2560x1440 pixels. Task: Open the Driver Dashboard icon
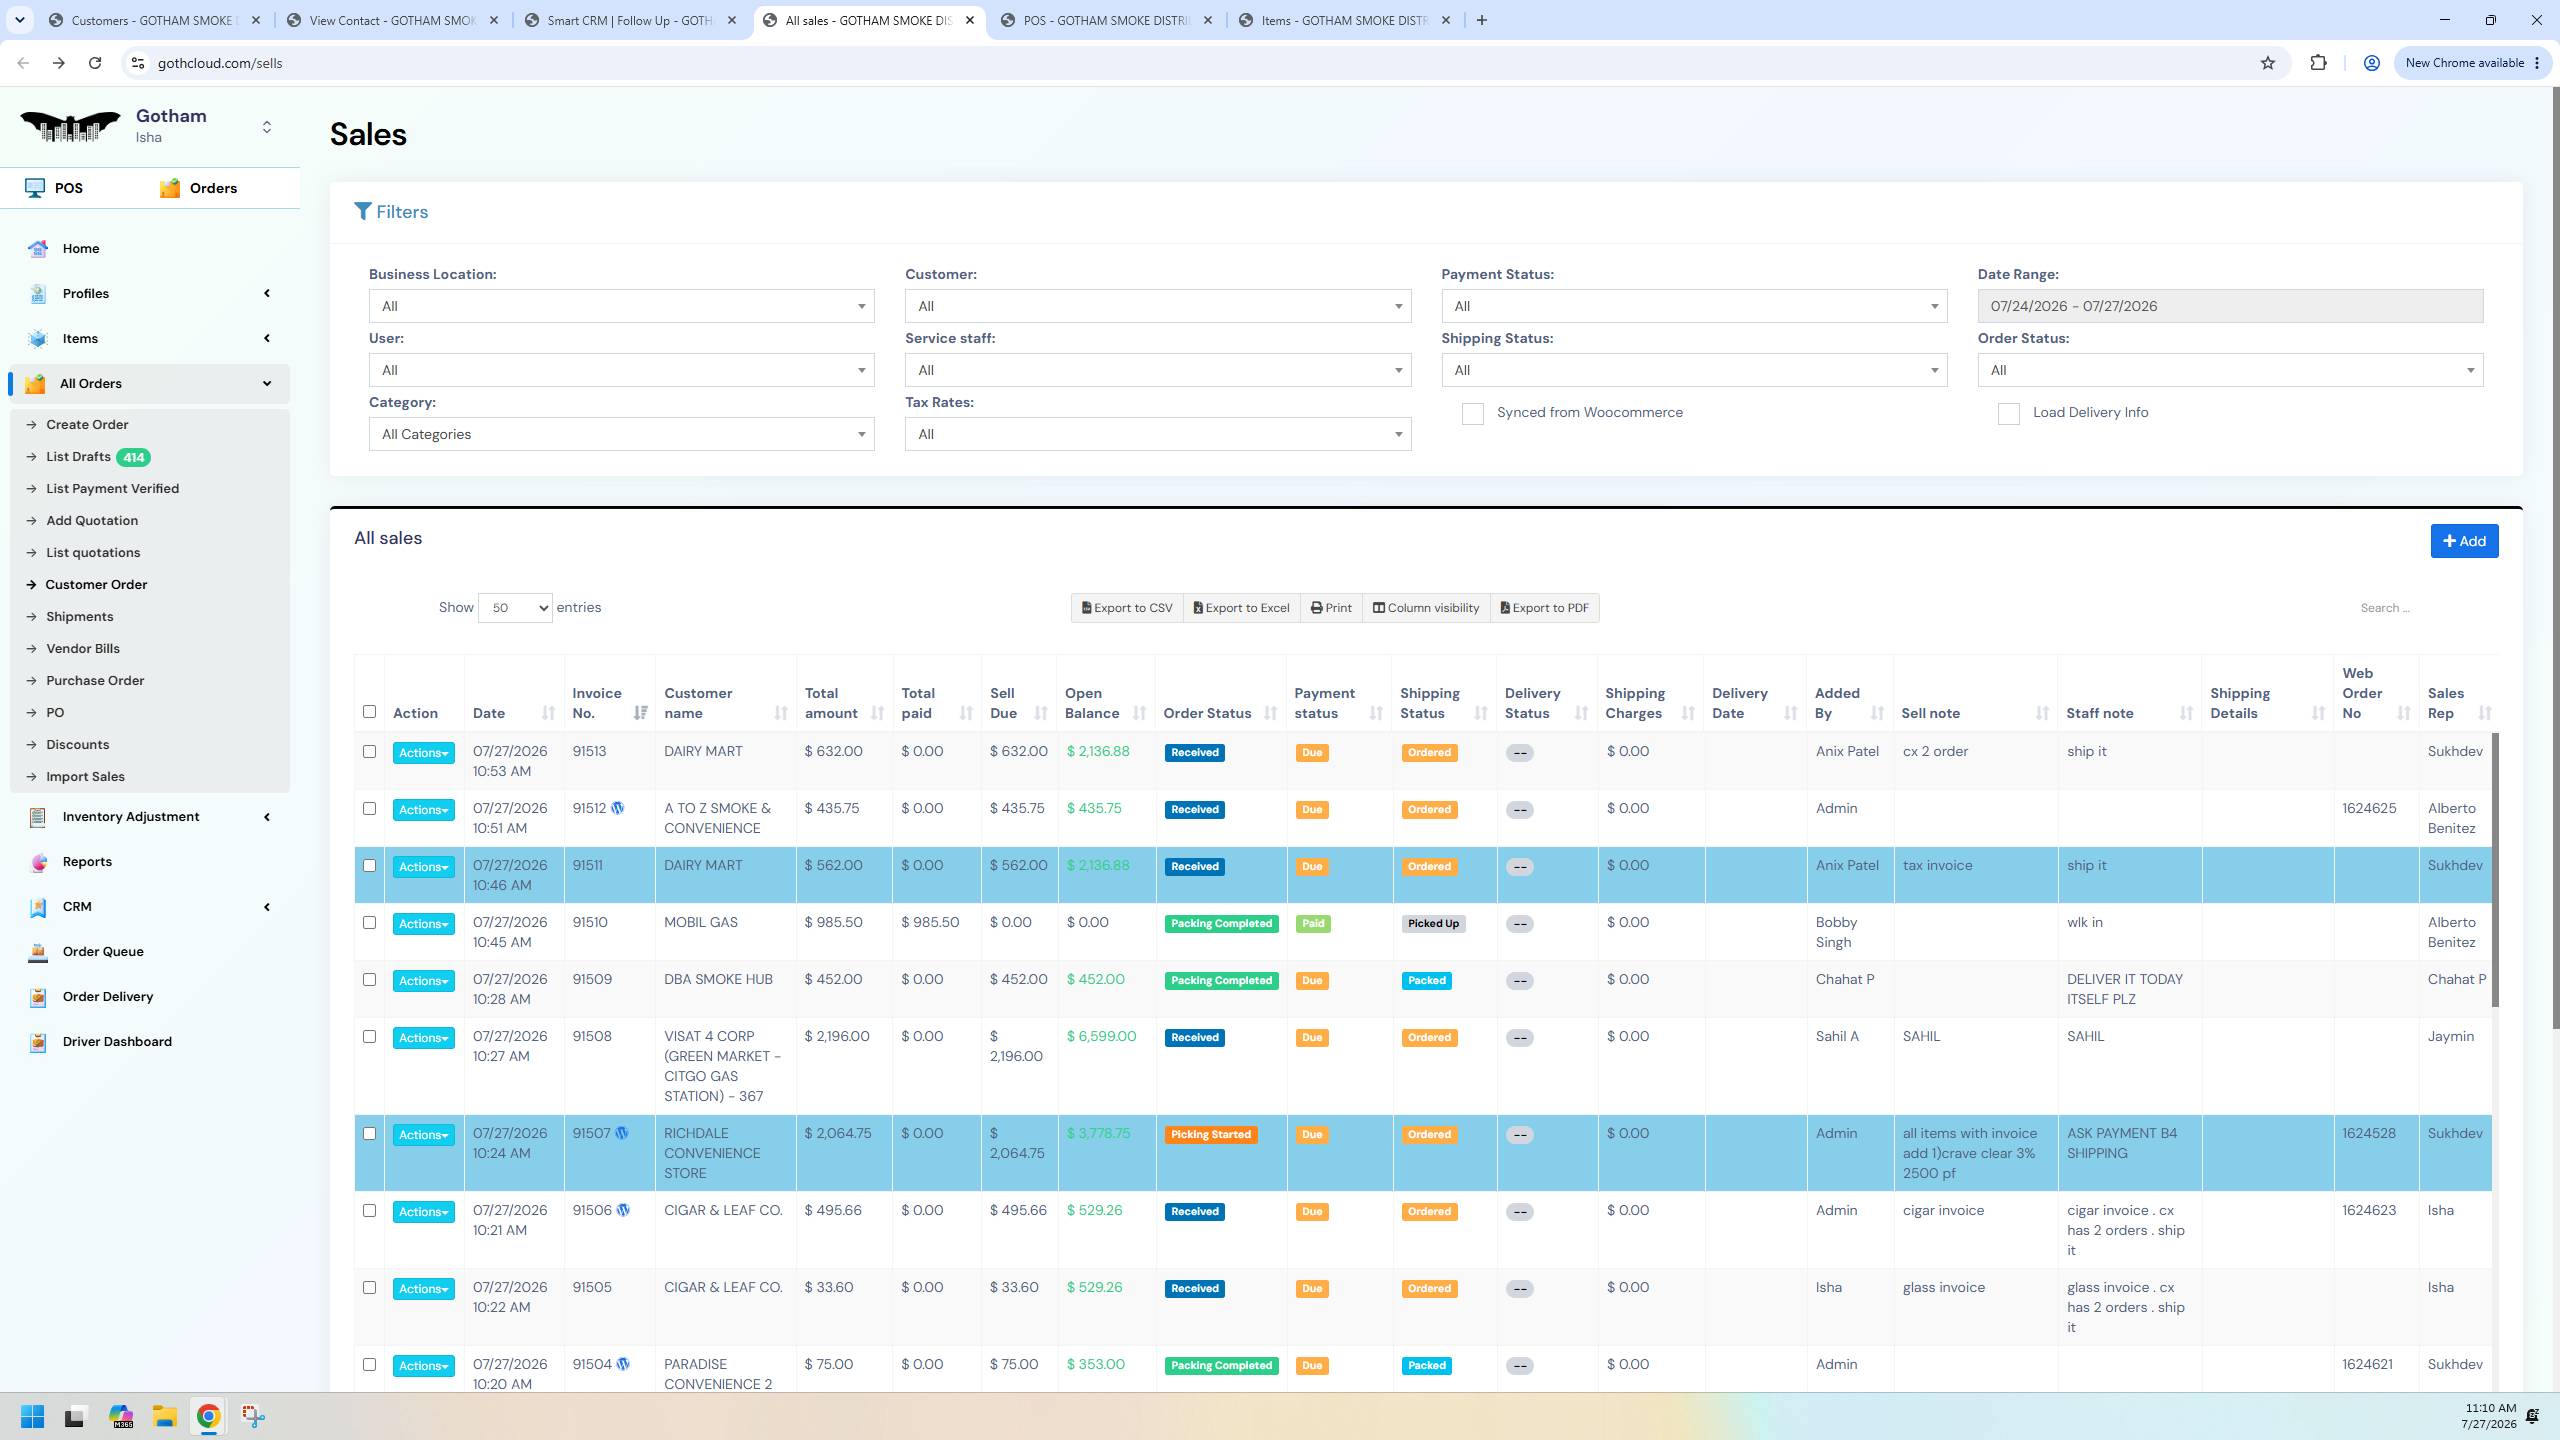coord(38,1042)
